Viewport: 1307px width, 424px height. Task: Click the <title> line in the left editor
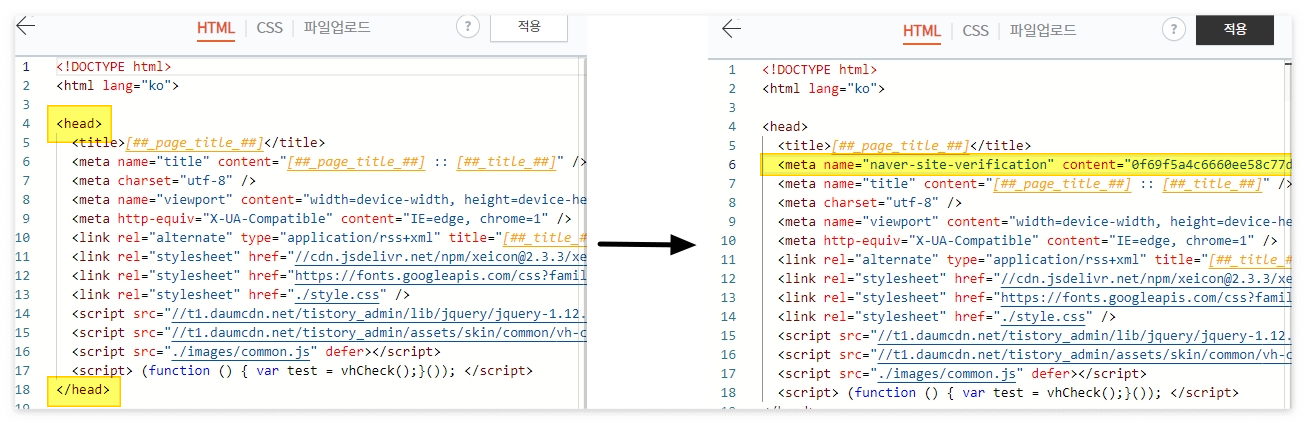click(198, 143)
